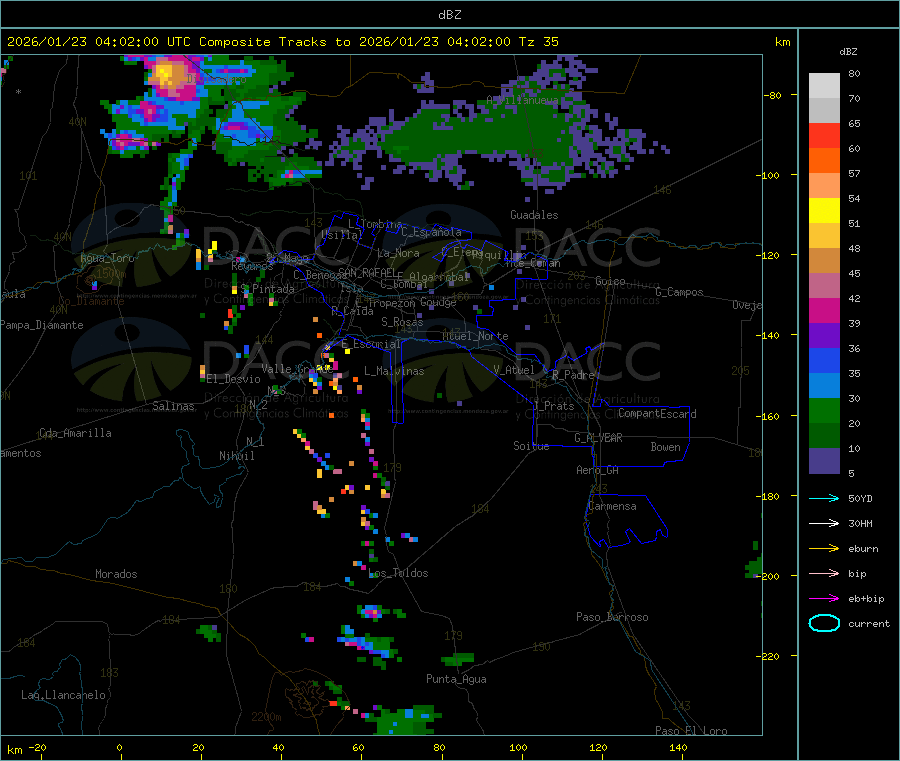Image resolution: width=900 pixels, height=761 pixels.
Task: Click the 'La_Nora' map label
Action: point(398,253)
